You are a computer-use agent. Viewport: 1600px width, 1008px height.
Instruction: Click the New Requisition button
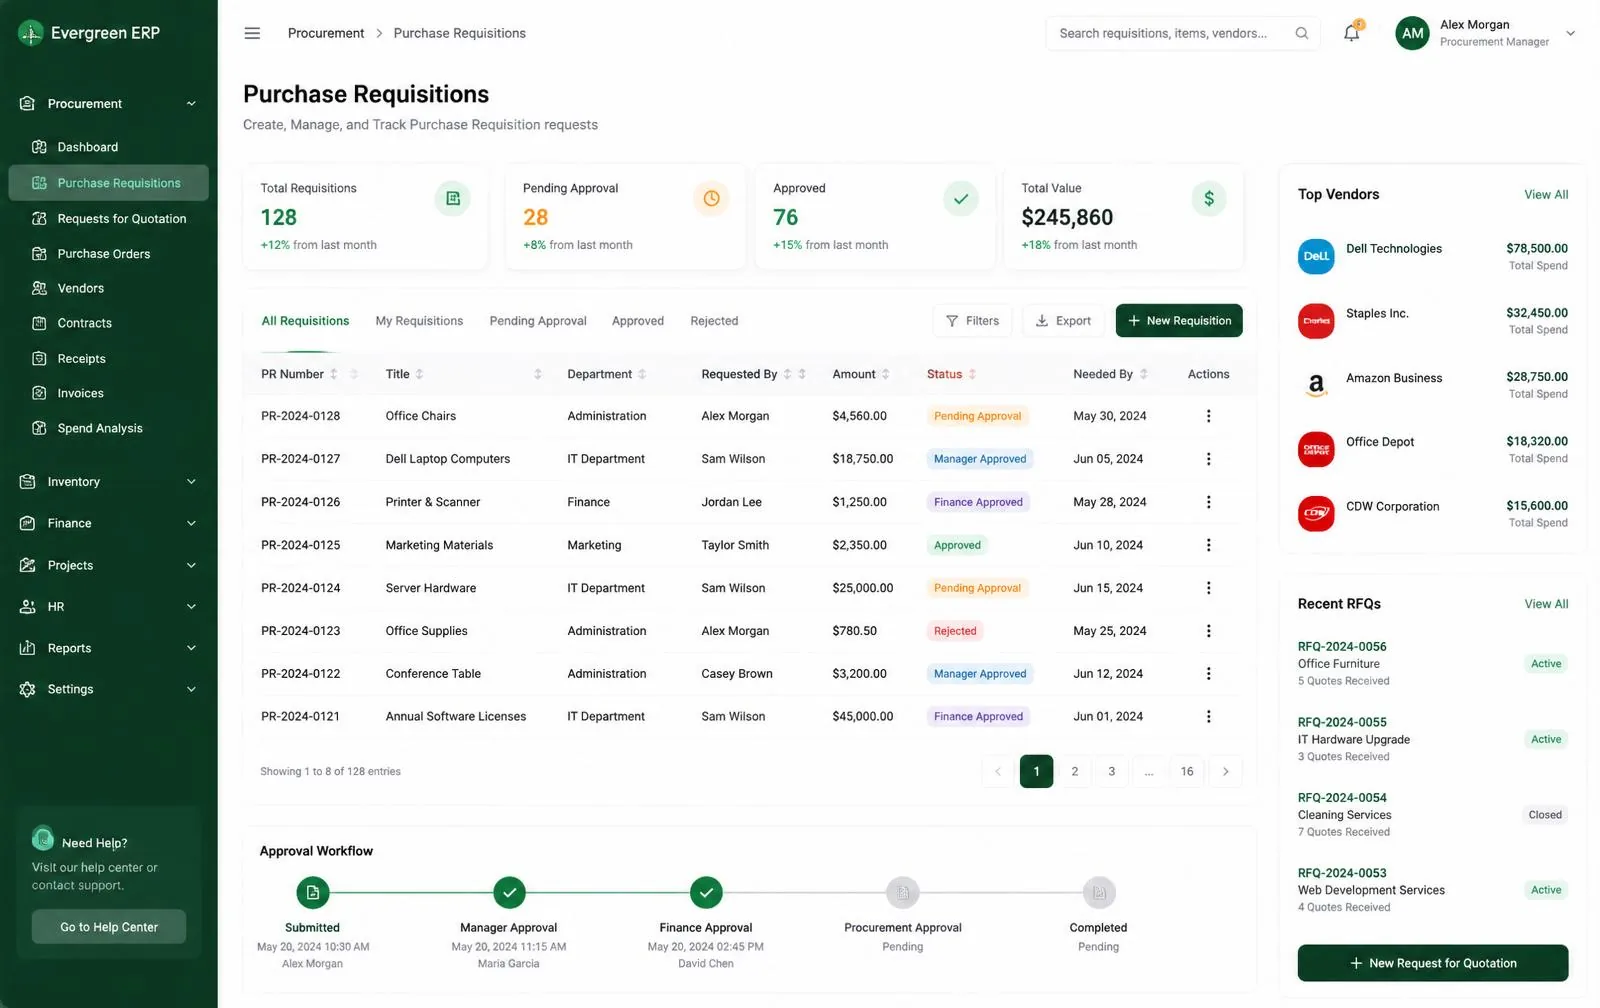coord(1179,321)
